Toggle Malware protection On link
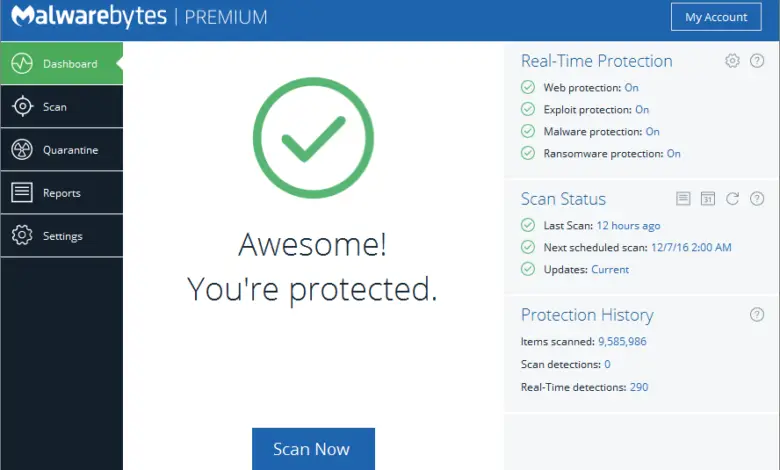The width and height of the screenshot is (780, 470). [652, 132]
